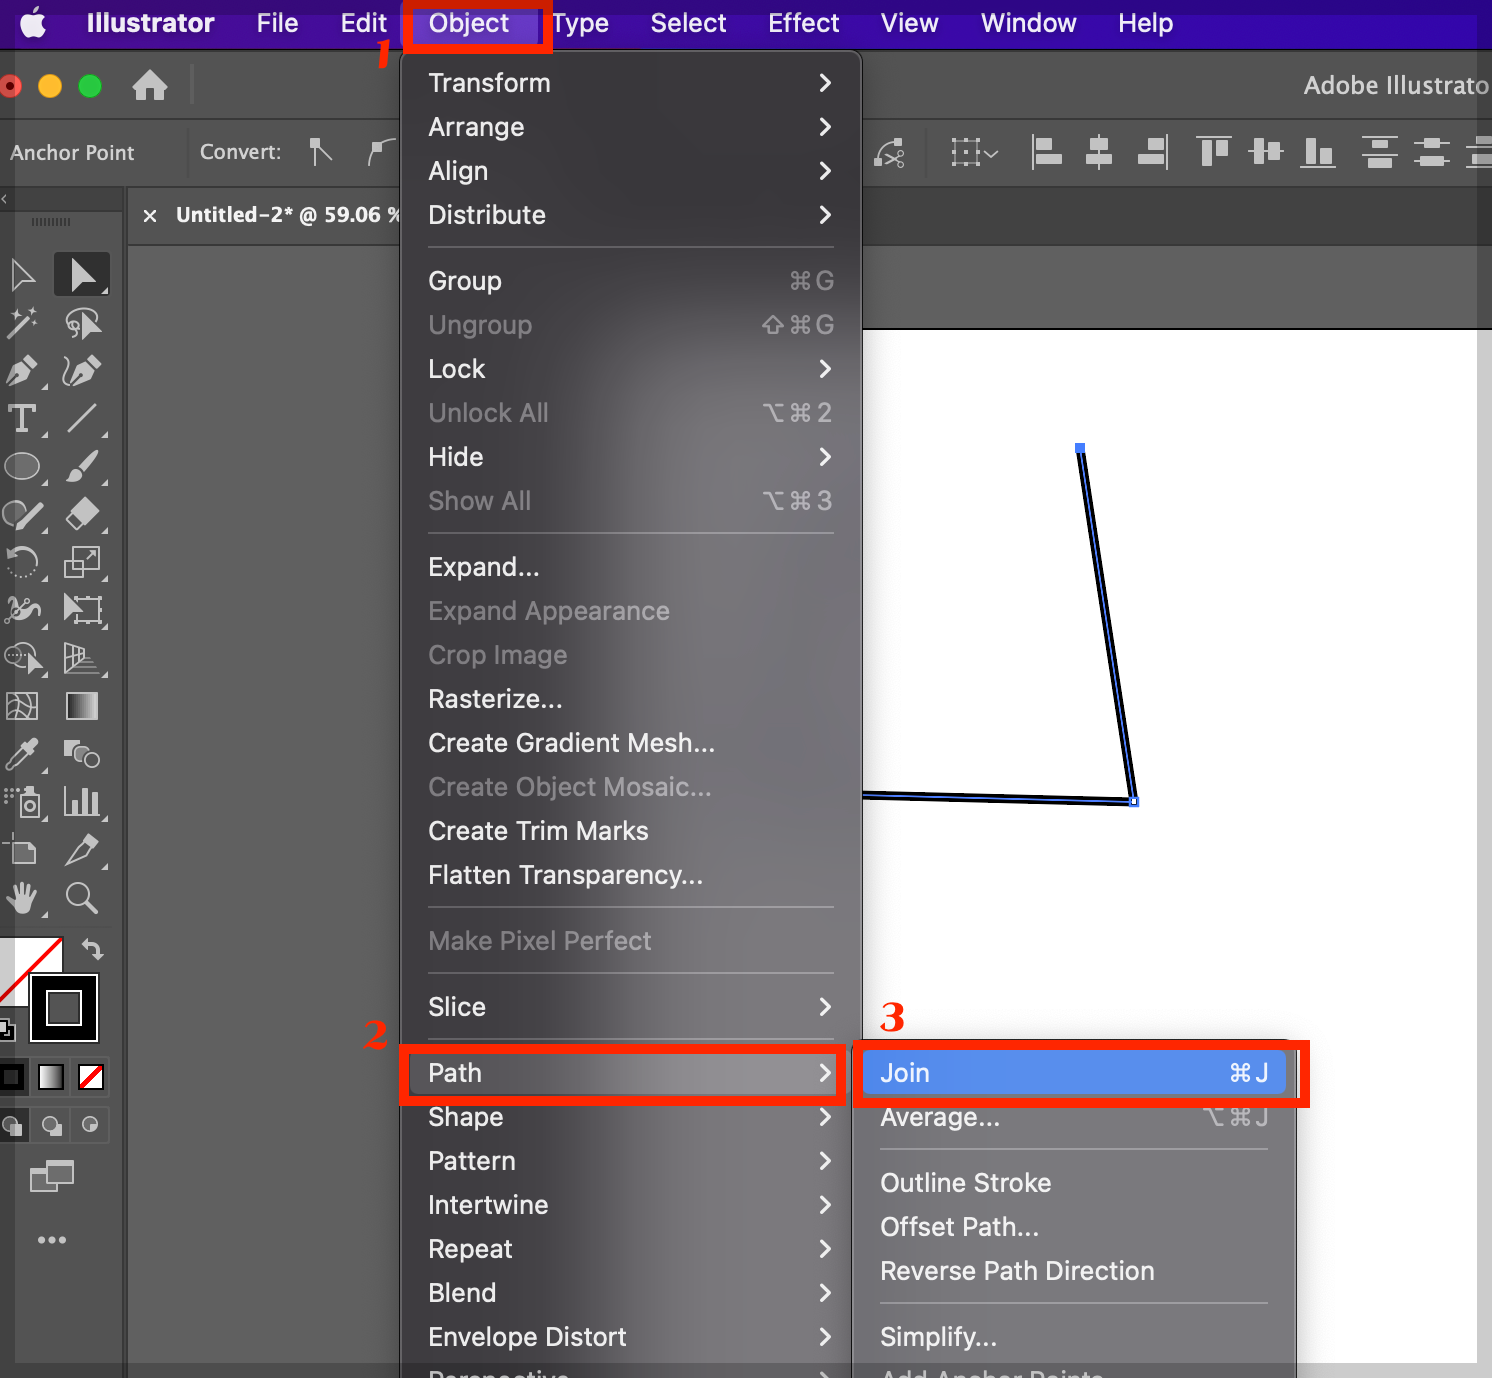Select the Symbol Sprayer tool
This screenshot has width=1492, height=1378.
click(22, 802)
